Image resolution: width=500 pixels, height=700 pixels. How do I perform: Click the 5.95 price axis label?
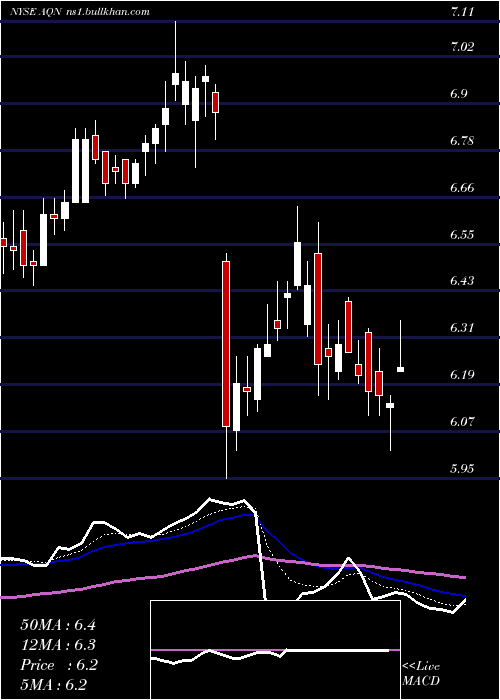(x=461, y=468)
